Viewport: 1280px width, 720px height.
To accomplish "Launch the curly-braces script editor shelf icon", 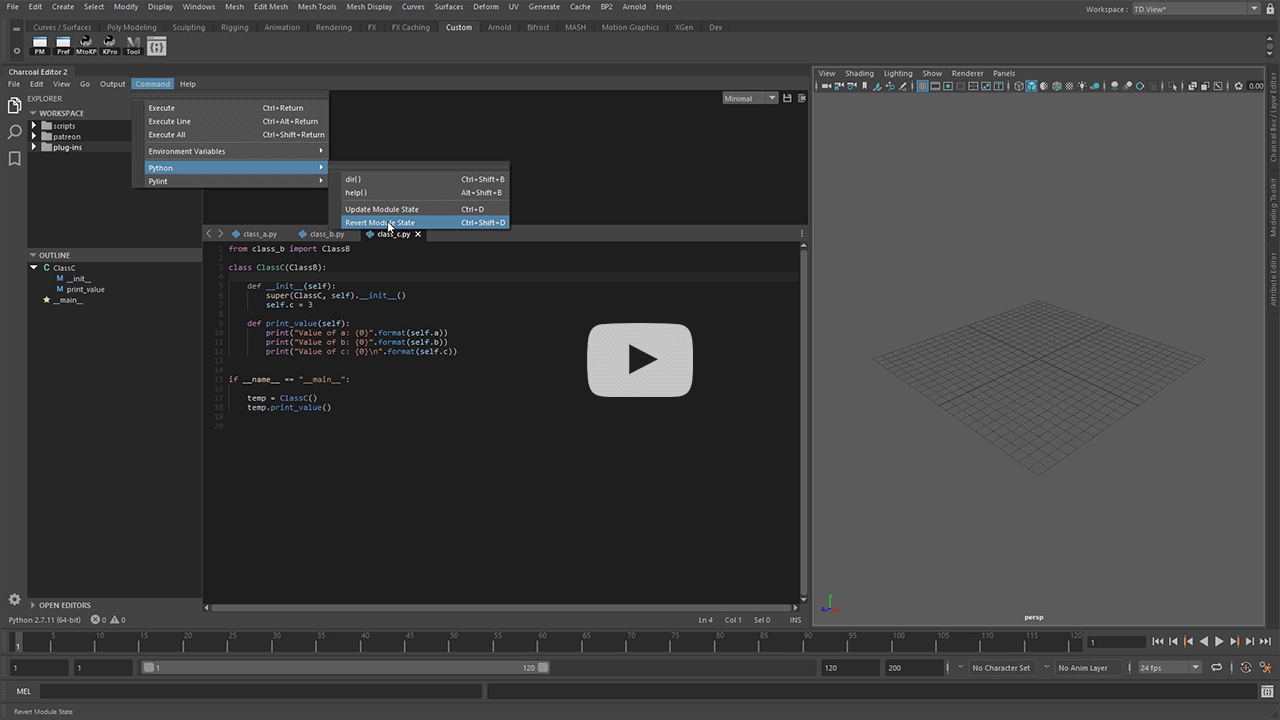I will 157,46.
